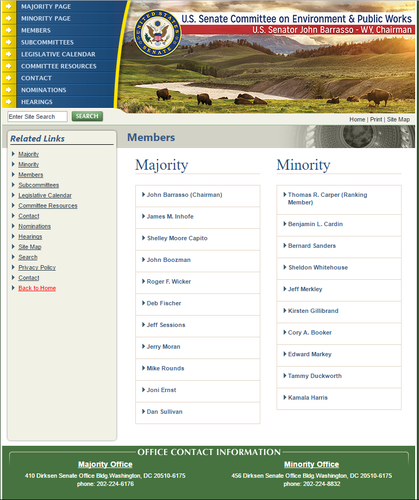Click the yellow arrow icon next to Hearings
This screenshot has width=419, height=500.
9,102
